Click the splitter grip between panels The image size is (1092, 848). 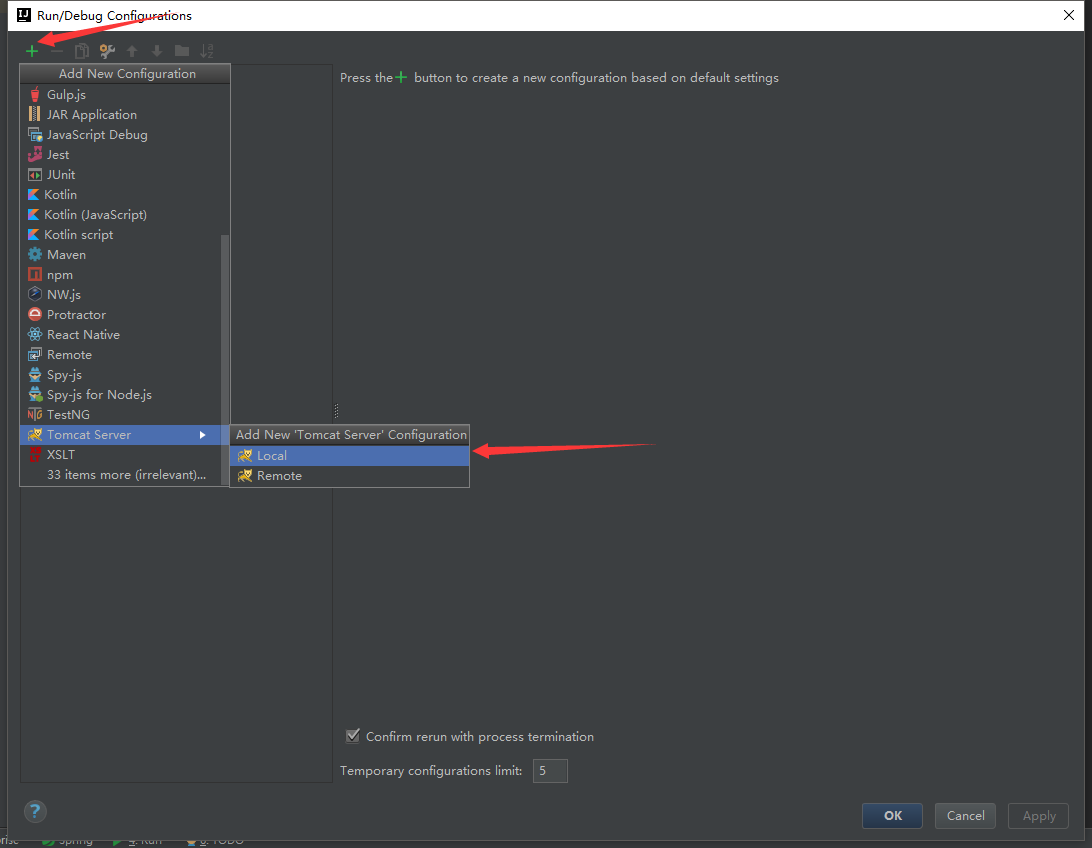(336, 411)
